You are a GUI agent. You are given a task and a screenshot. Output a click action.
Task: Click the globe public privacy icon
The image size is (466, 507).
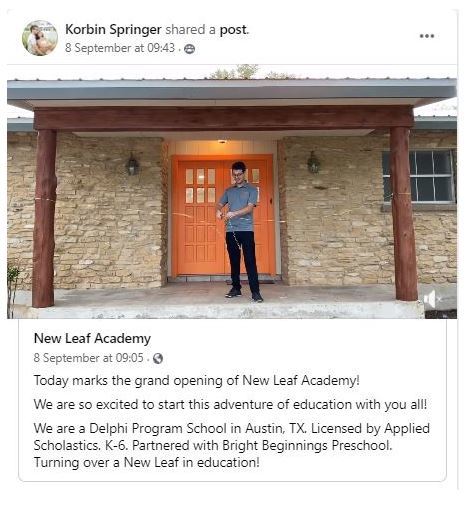pos(158,359)
